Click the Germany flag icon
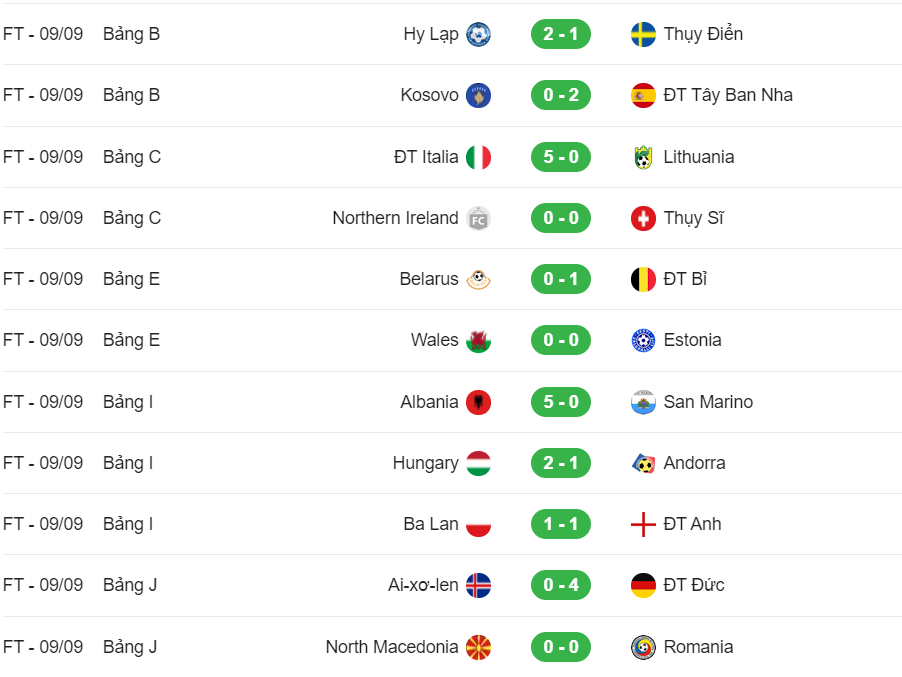The image size is (902, 677). click(x=643, y=586)
